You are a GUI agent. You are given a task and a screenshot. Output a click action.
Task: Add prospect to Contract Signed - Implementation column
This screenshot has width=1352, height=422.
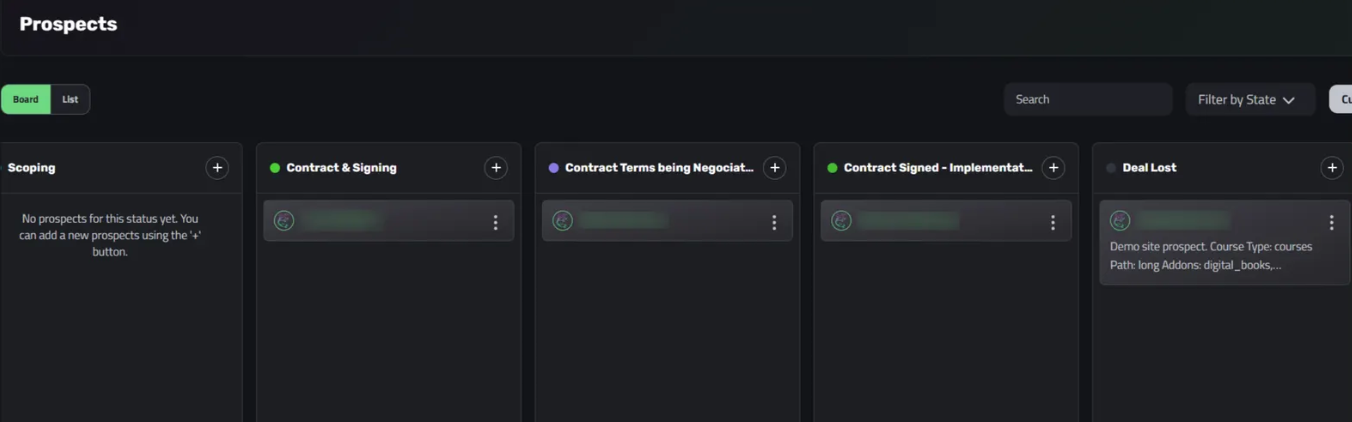[x=1053, y=168]
